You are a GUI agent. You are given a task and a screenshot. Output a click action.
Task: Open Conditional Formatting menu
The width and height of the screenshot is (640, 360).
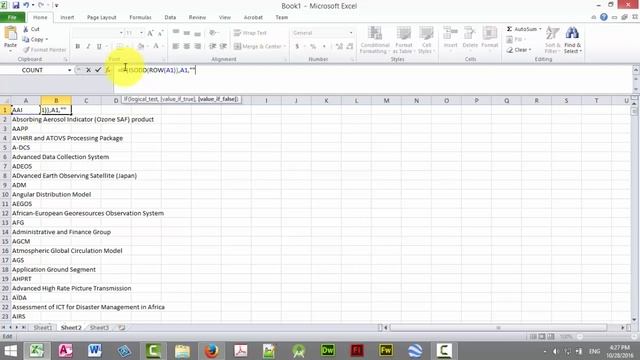pos(375,40)
